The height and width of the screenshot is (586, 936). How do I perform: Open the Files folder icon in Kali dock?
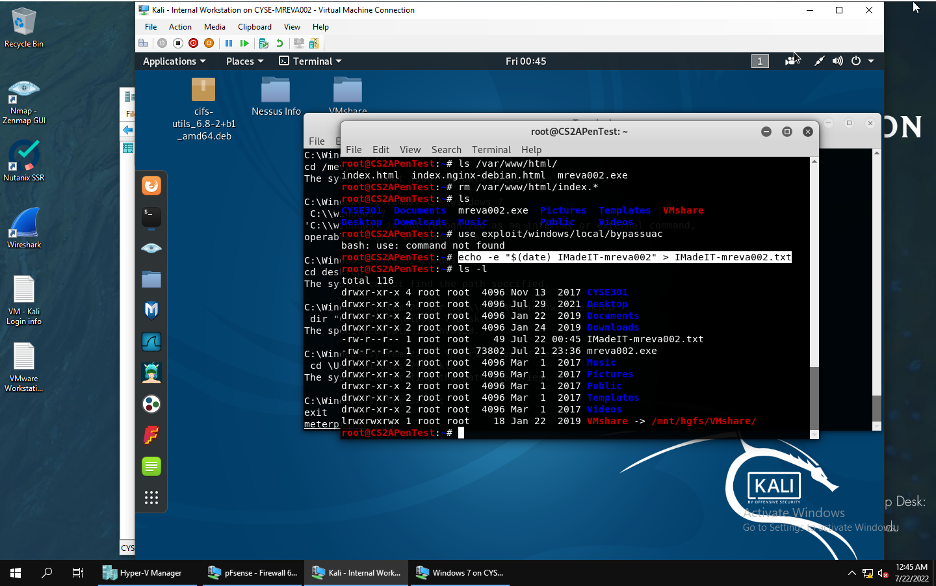pos(151,279)
